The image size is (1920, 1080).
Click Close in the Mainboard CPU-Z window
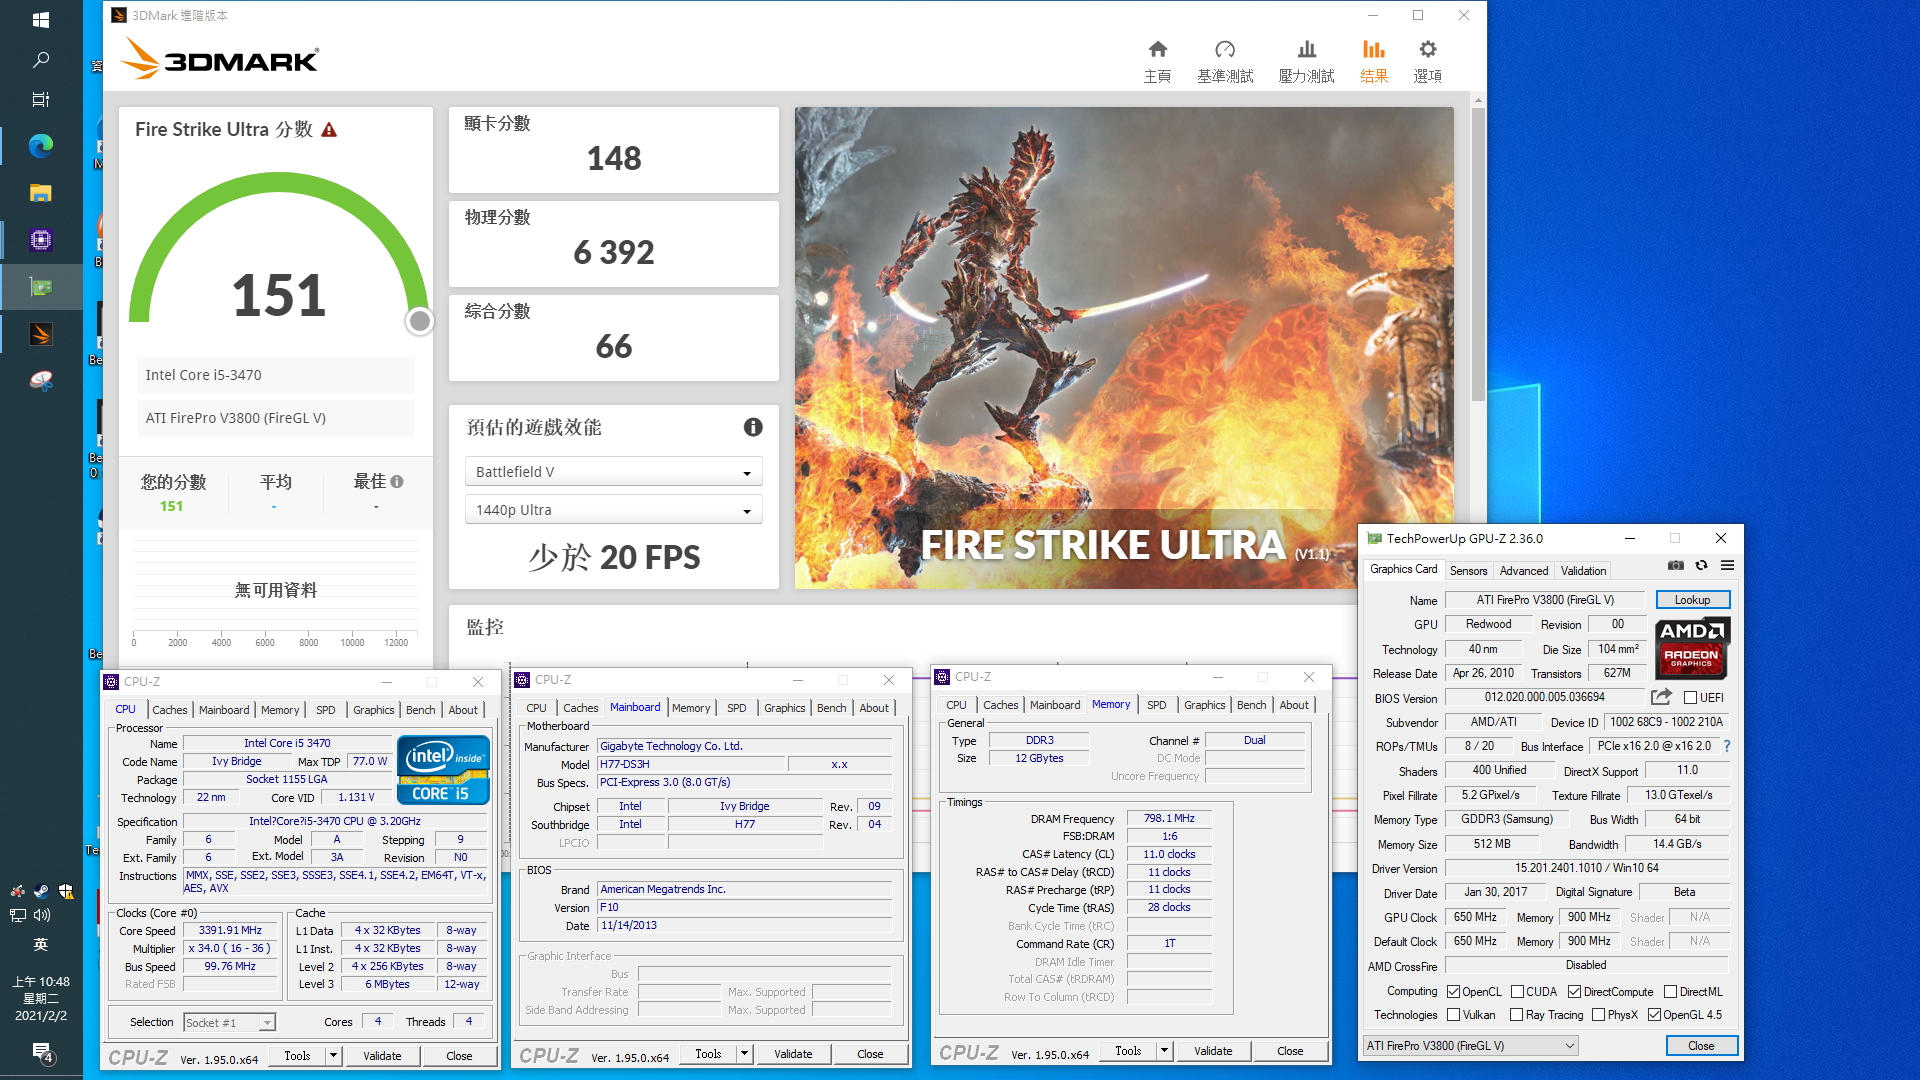870,1054
